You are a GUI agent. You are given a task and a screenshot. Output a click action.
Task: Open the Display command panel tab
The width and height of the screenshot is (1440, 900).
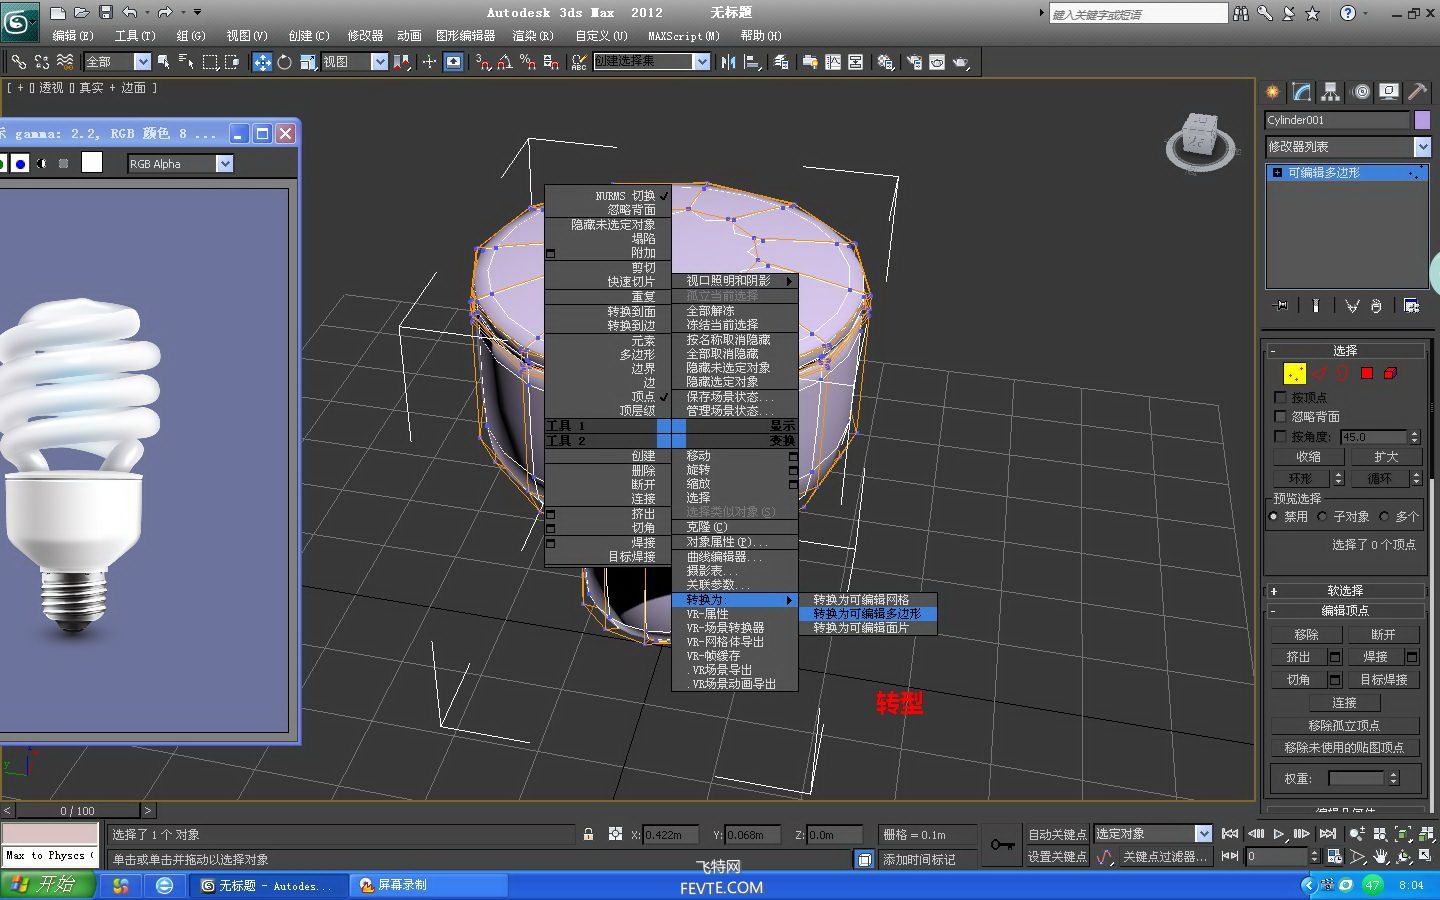[1389, 92]
